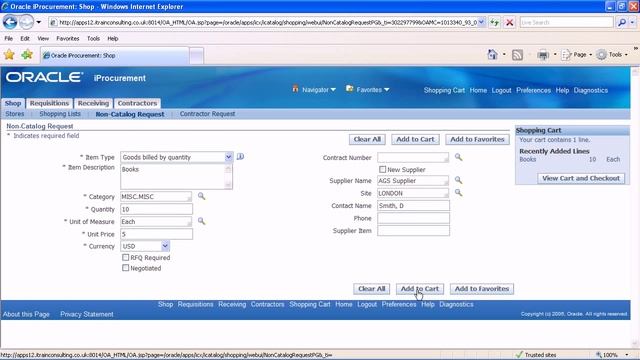640x360 pixels.
Task: Click the browser Forward arrow button
Action: [27, 22]
